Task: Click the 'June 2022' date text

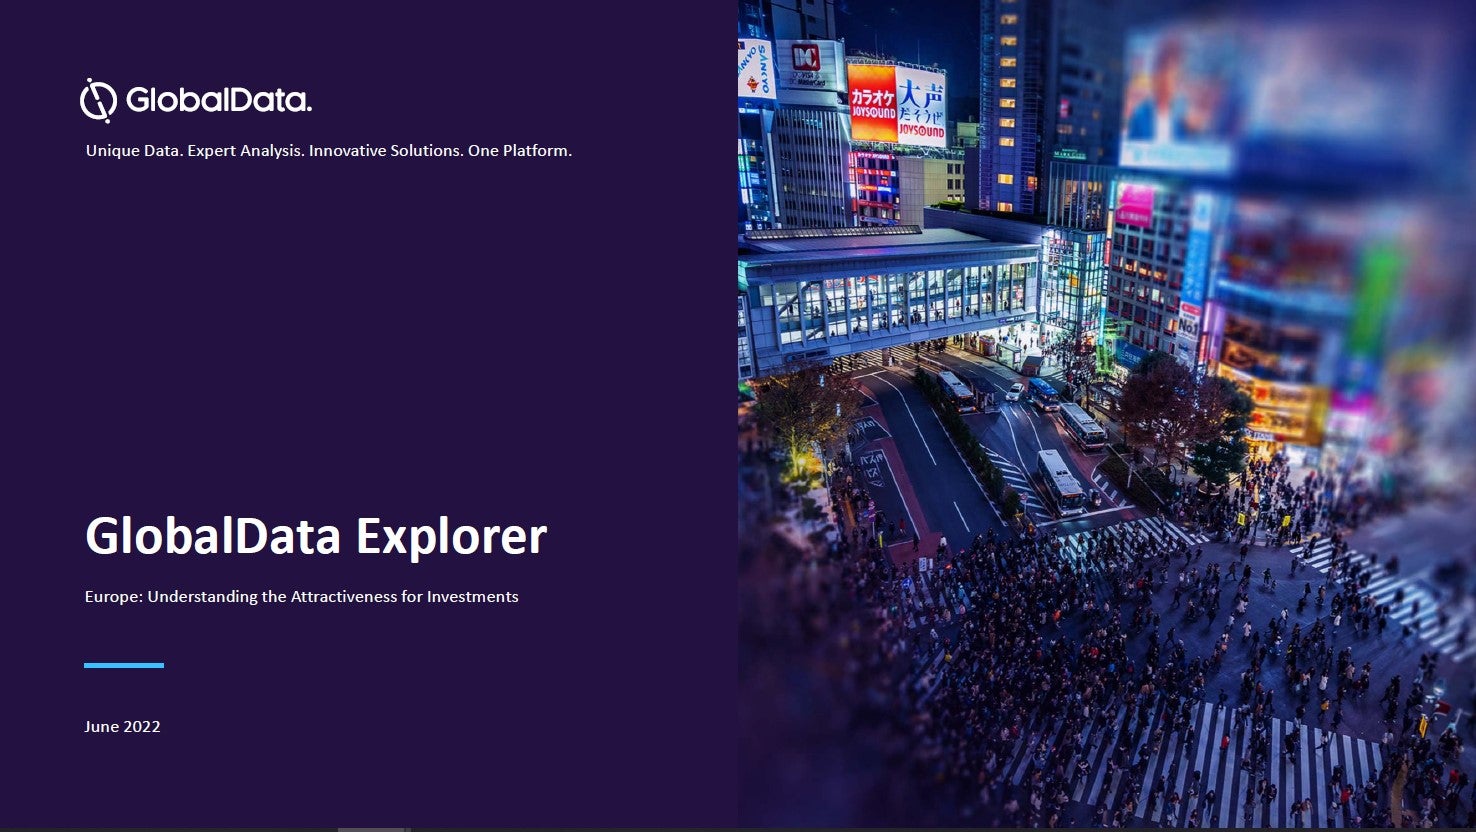Action: (122, 727)
